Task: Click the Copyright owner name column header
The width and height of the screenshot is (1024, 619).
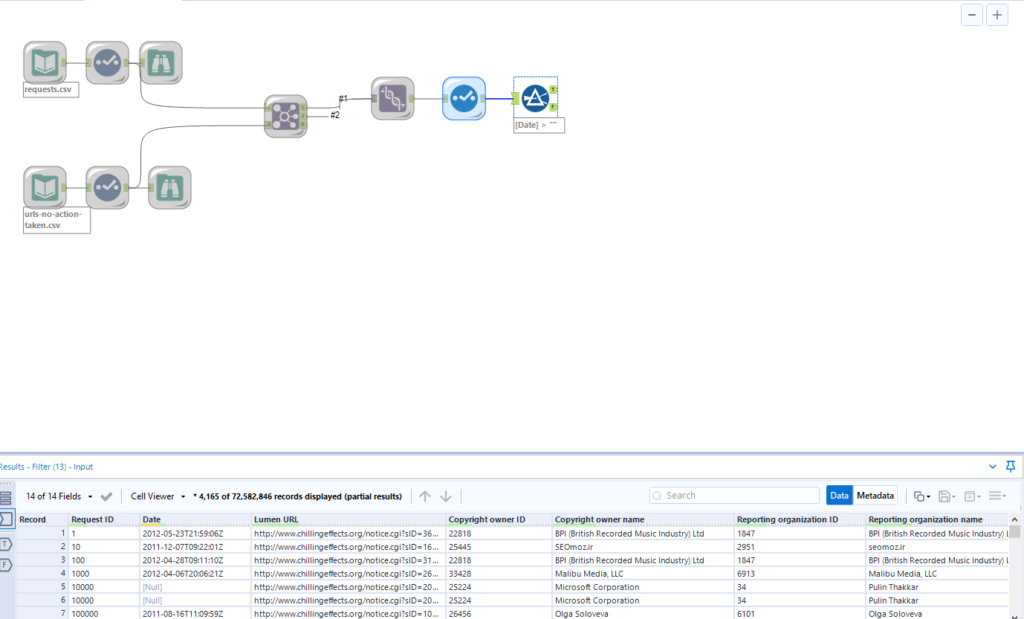Action: tap(643, 520)
